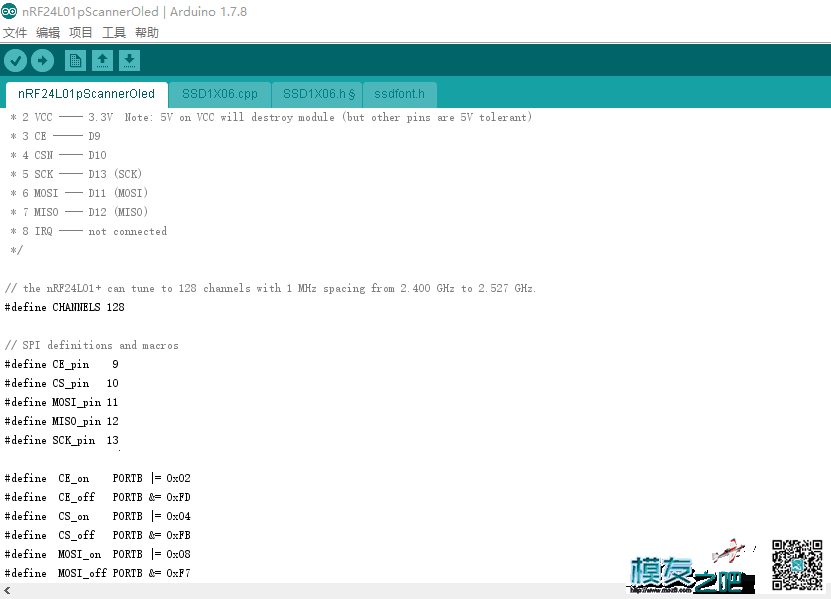Click the '#define CE_pin 9' line

coord(61,365)
